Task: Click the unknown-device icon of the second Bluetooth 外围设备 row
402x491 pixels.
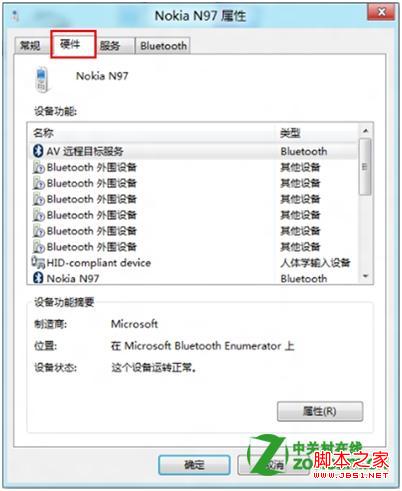Action: pos(39,183)
